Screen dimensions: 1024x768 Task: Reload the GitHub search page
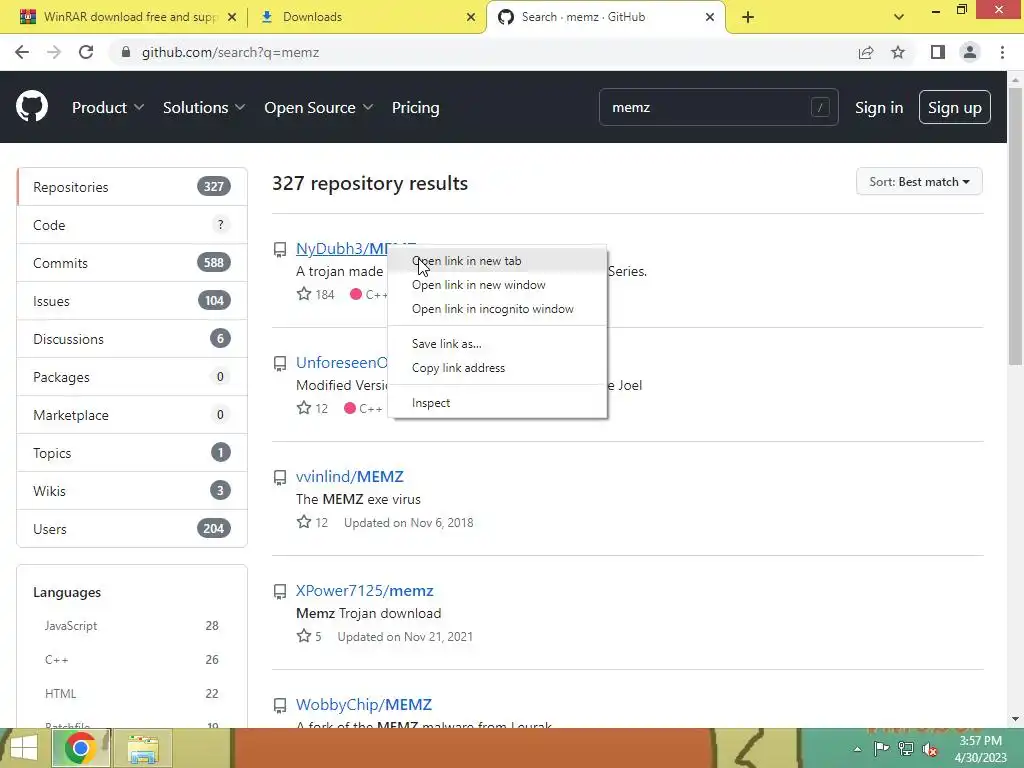[x=86, y=52]
